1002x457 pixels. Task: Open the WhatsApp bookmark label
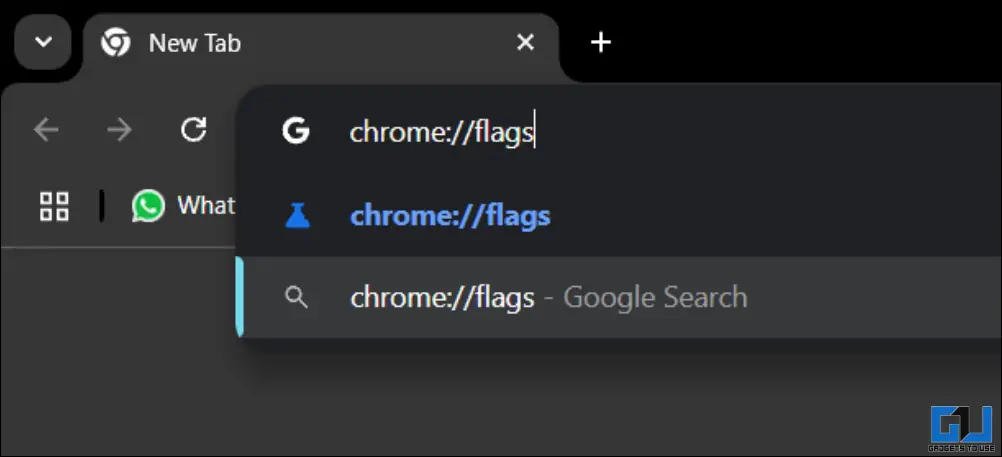(205, 206)
